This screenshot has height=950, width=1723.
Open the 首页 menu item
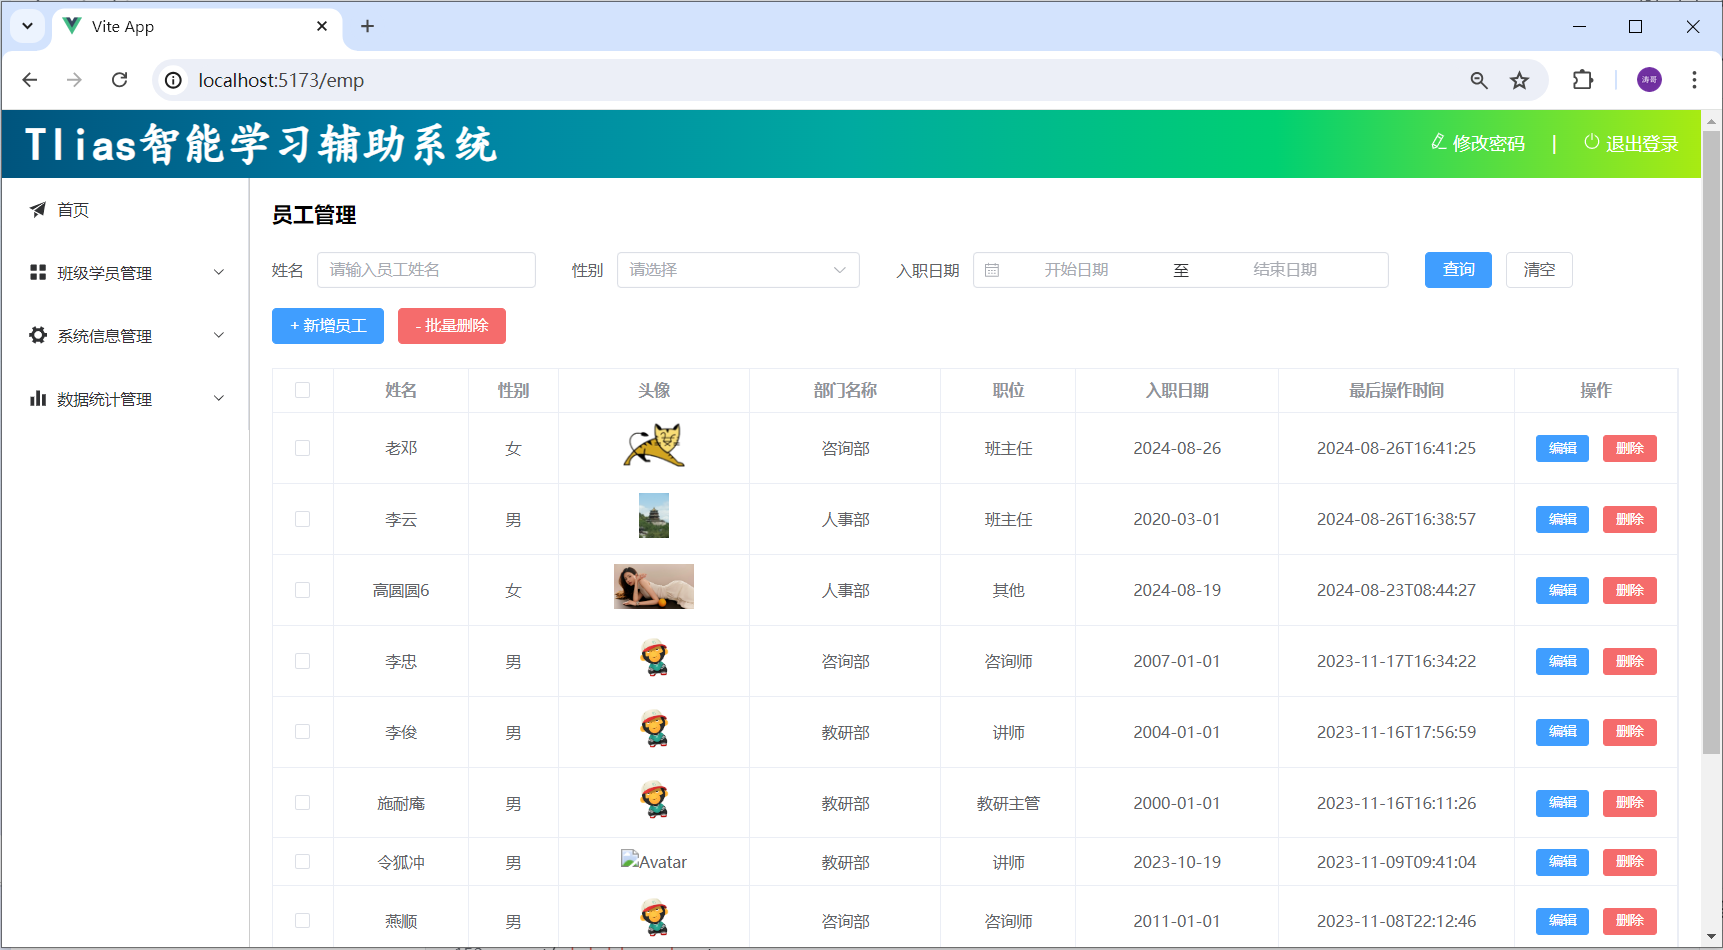[73, 210]
